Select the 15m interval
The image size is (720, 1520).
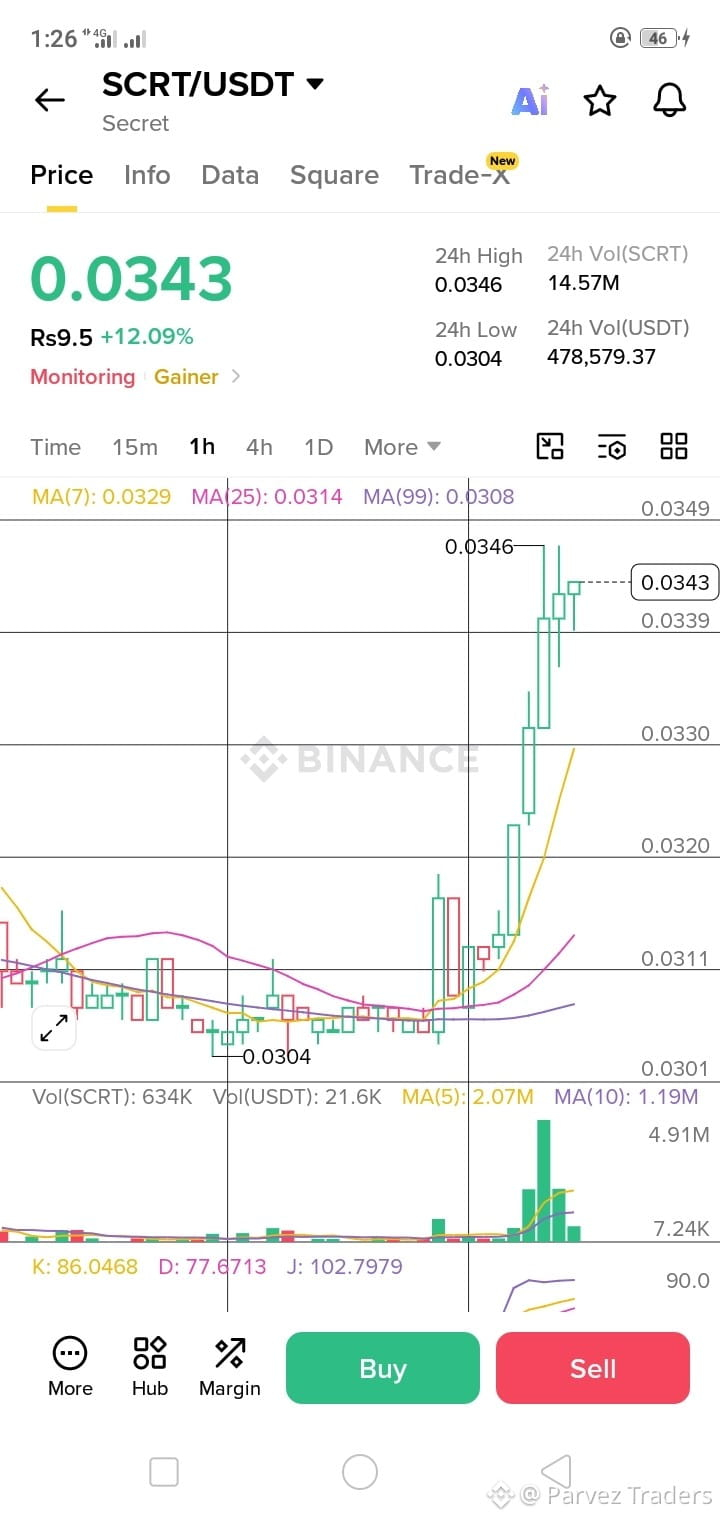click(135, 447)
